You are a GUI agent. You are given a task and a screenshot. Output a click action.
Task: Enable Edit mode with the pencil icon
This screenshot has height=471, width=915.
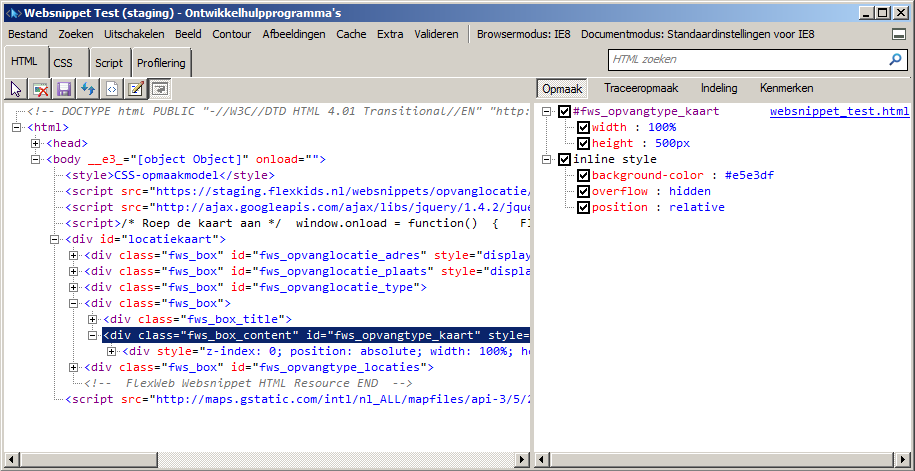136,89
